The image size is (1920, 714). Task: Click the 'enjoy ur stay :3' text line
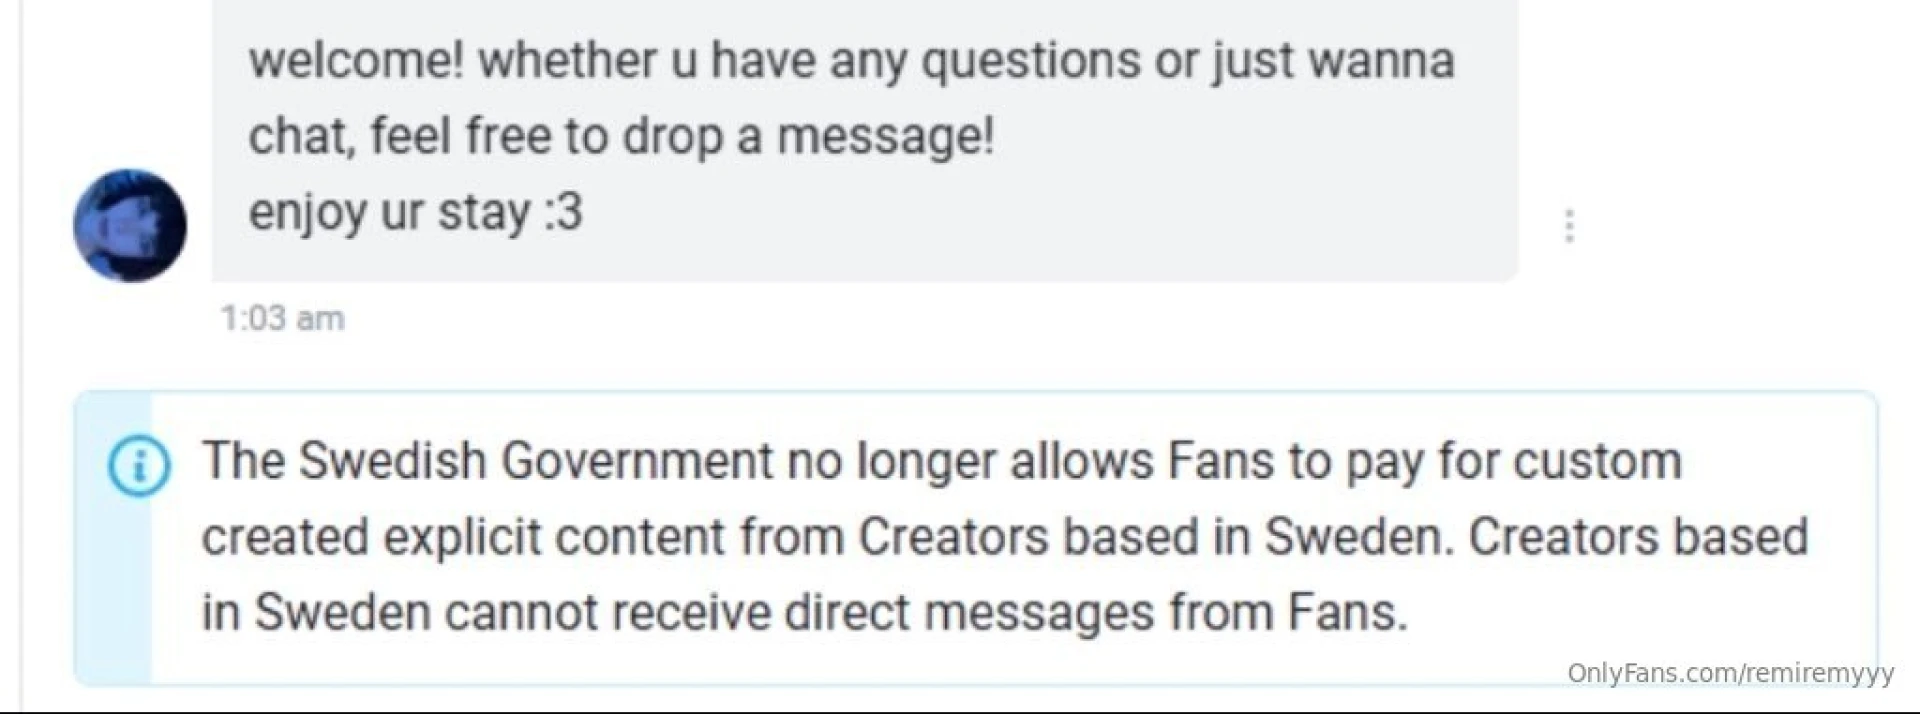[x=417, y=210]
